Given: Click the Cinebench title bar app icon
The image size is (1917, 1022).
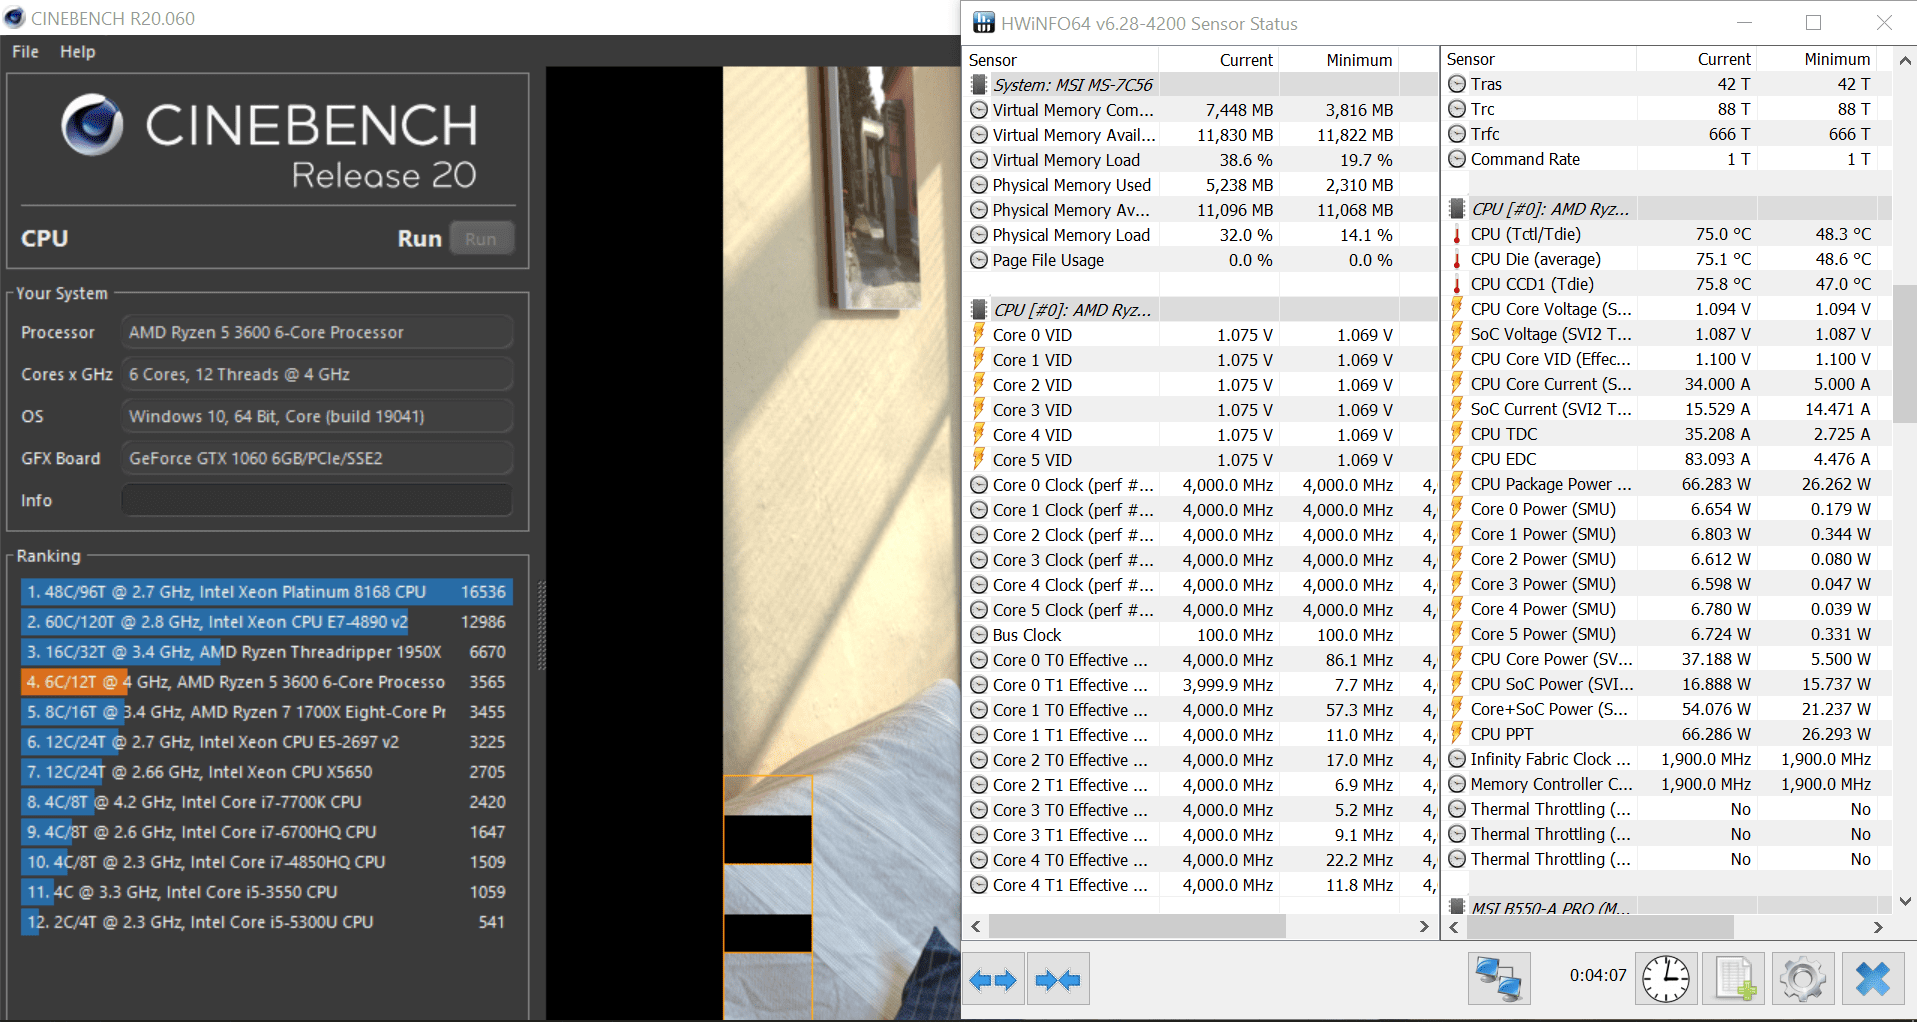Looking at the screenshot, I should [x=14, y=18].
